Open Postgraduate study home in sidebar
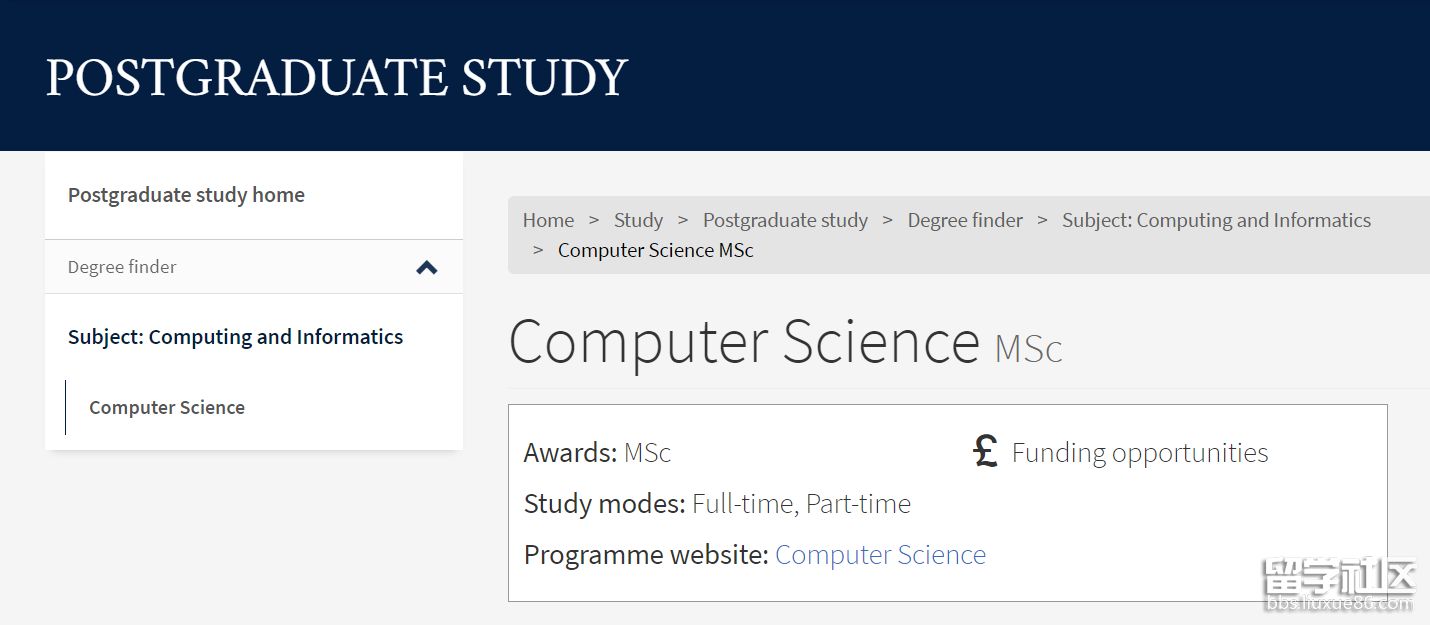The height and width of the screenshot is (625, 1430). 186,195
